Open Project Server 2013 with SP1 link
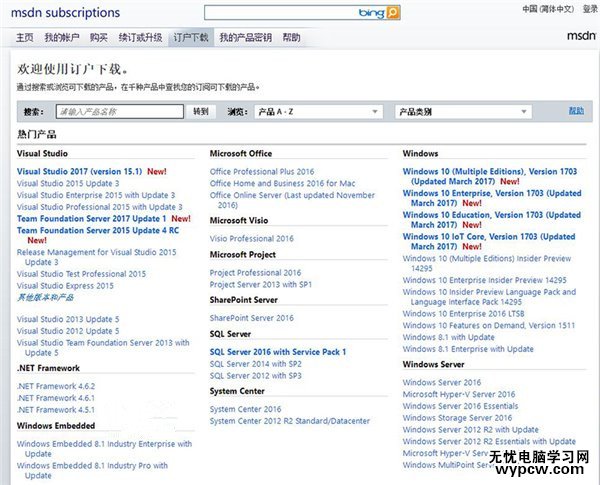Screen dimensions: 600x485 (x=261, y=284)
